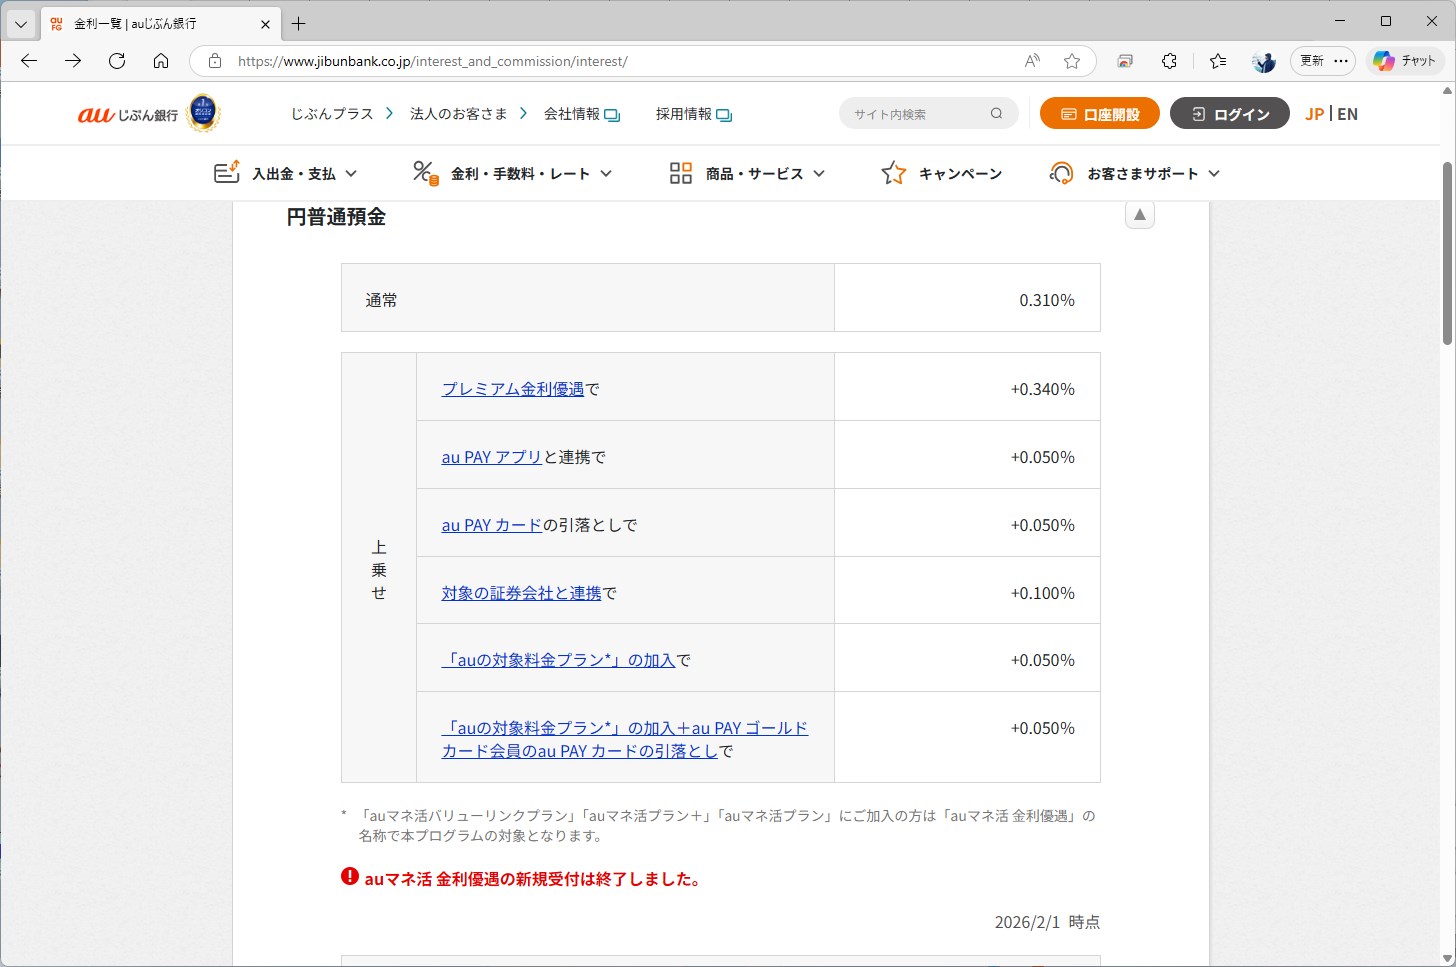Viewport: 1456px width, 967px height.
Task: Select the percent icon for 金利・手数料・レート
Action: click(x=425, y=172)
